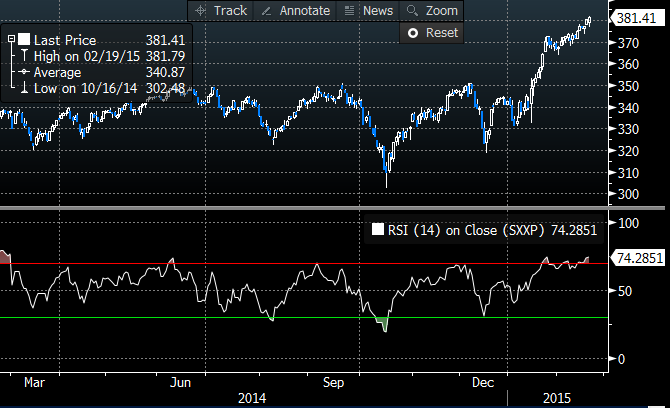Toggle the Last Price series square
The height and width of the screenshot is (408, 670).
click(24, 38)
